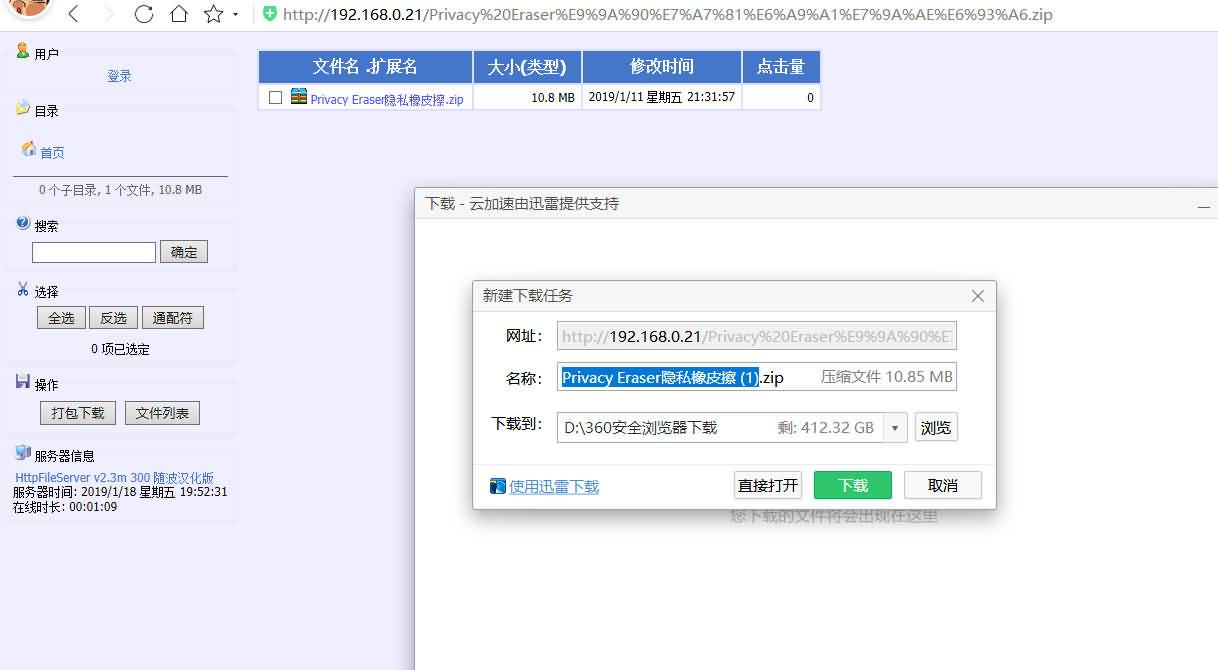
Task: Click folder icon in 目录 section
Action: point(23,108)
